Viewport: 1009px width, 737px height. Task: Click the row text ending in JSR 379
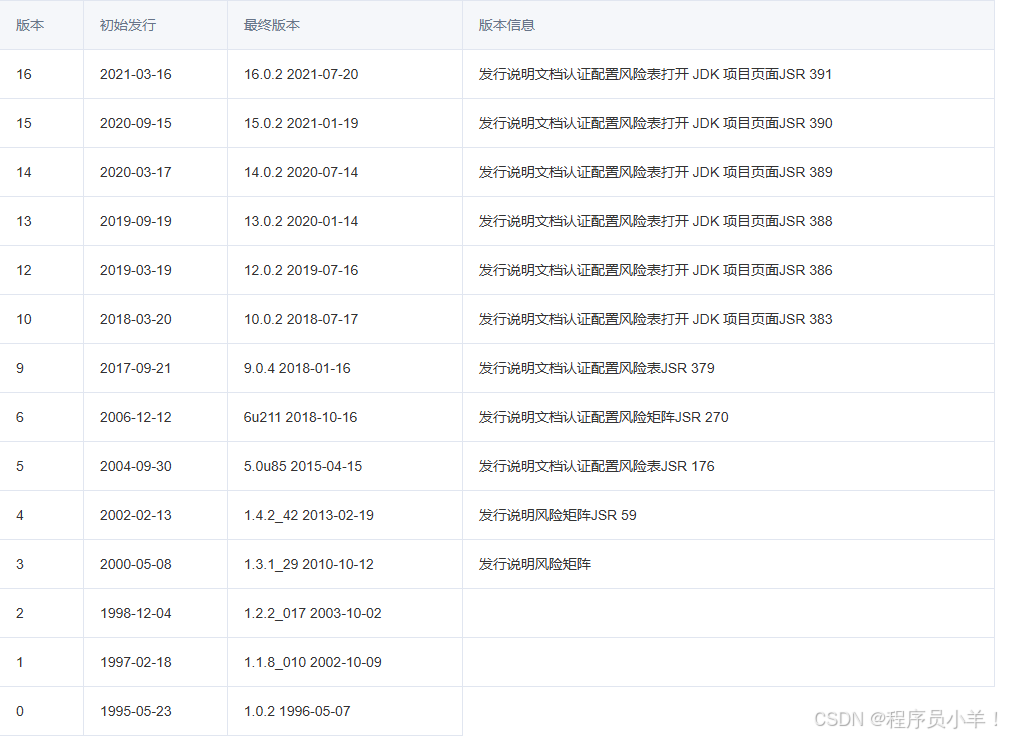tap(597, 368)
